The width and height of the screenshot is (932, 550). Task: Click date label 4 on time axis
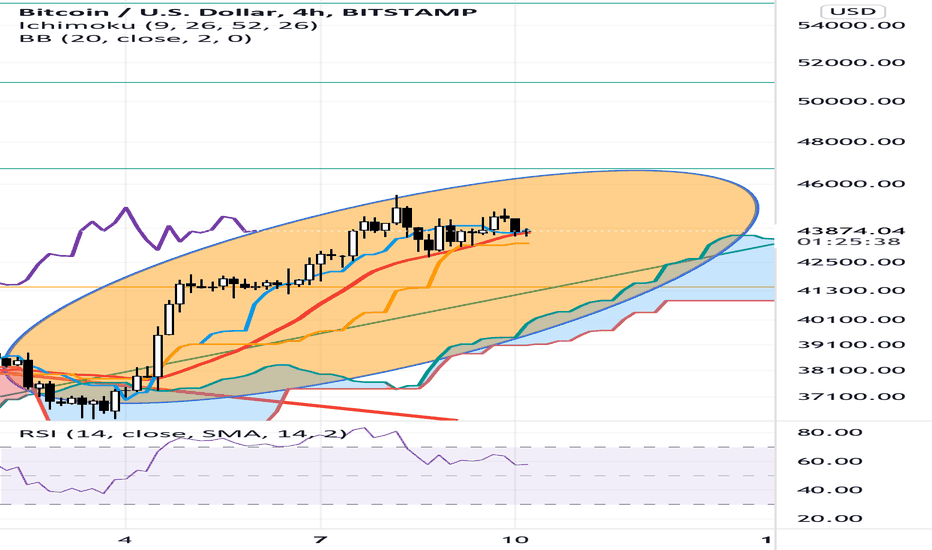point(124,540)
